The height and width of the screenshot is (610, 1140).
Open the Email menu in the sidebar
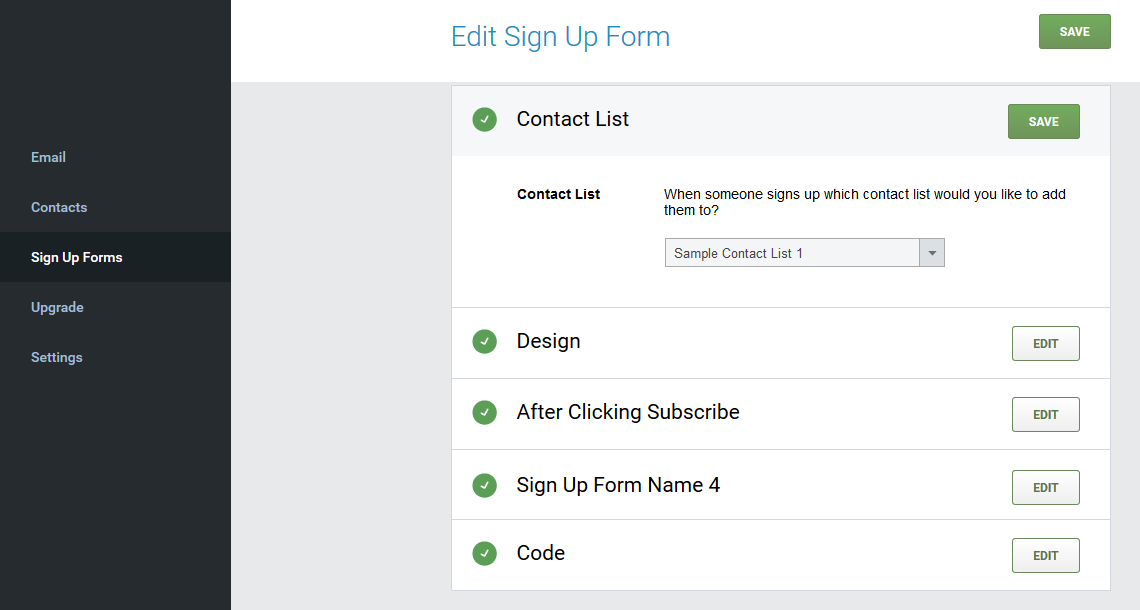(48, 157)
